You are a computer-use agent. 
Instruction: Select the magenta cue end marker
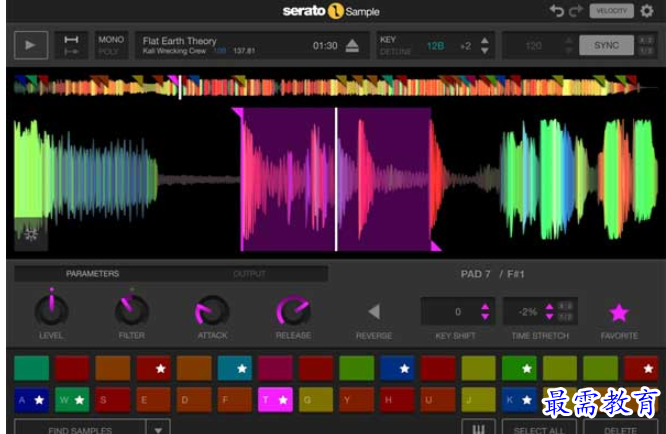(436, 246)
